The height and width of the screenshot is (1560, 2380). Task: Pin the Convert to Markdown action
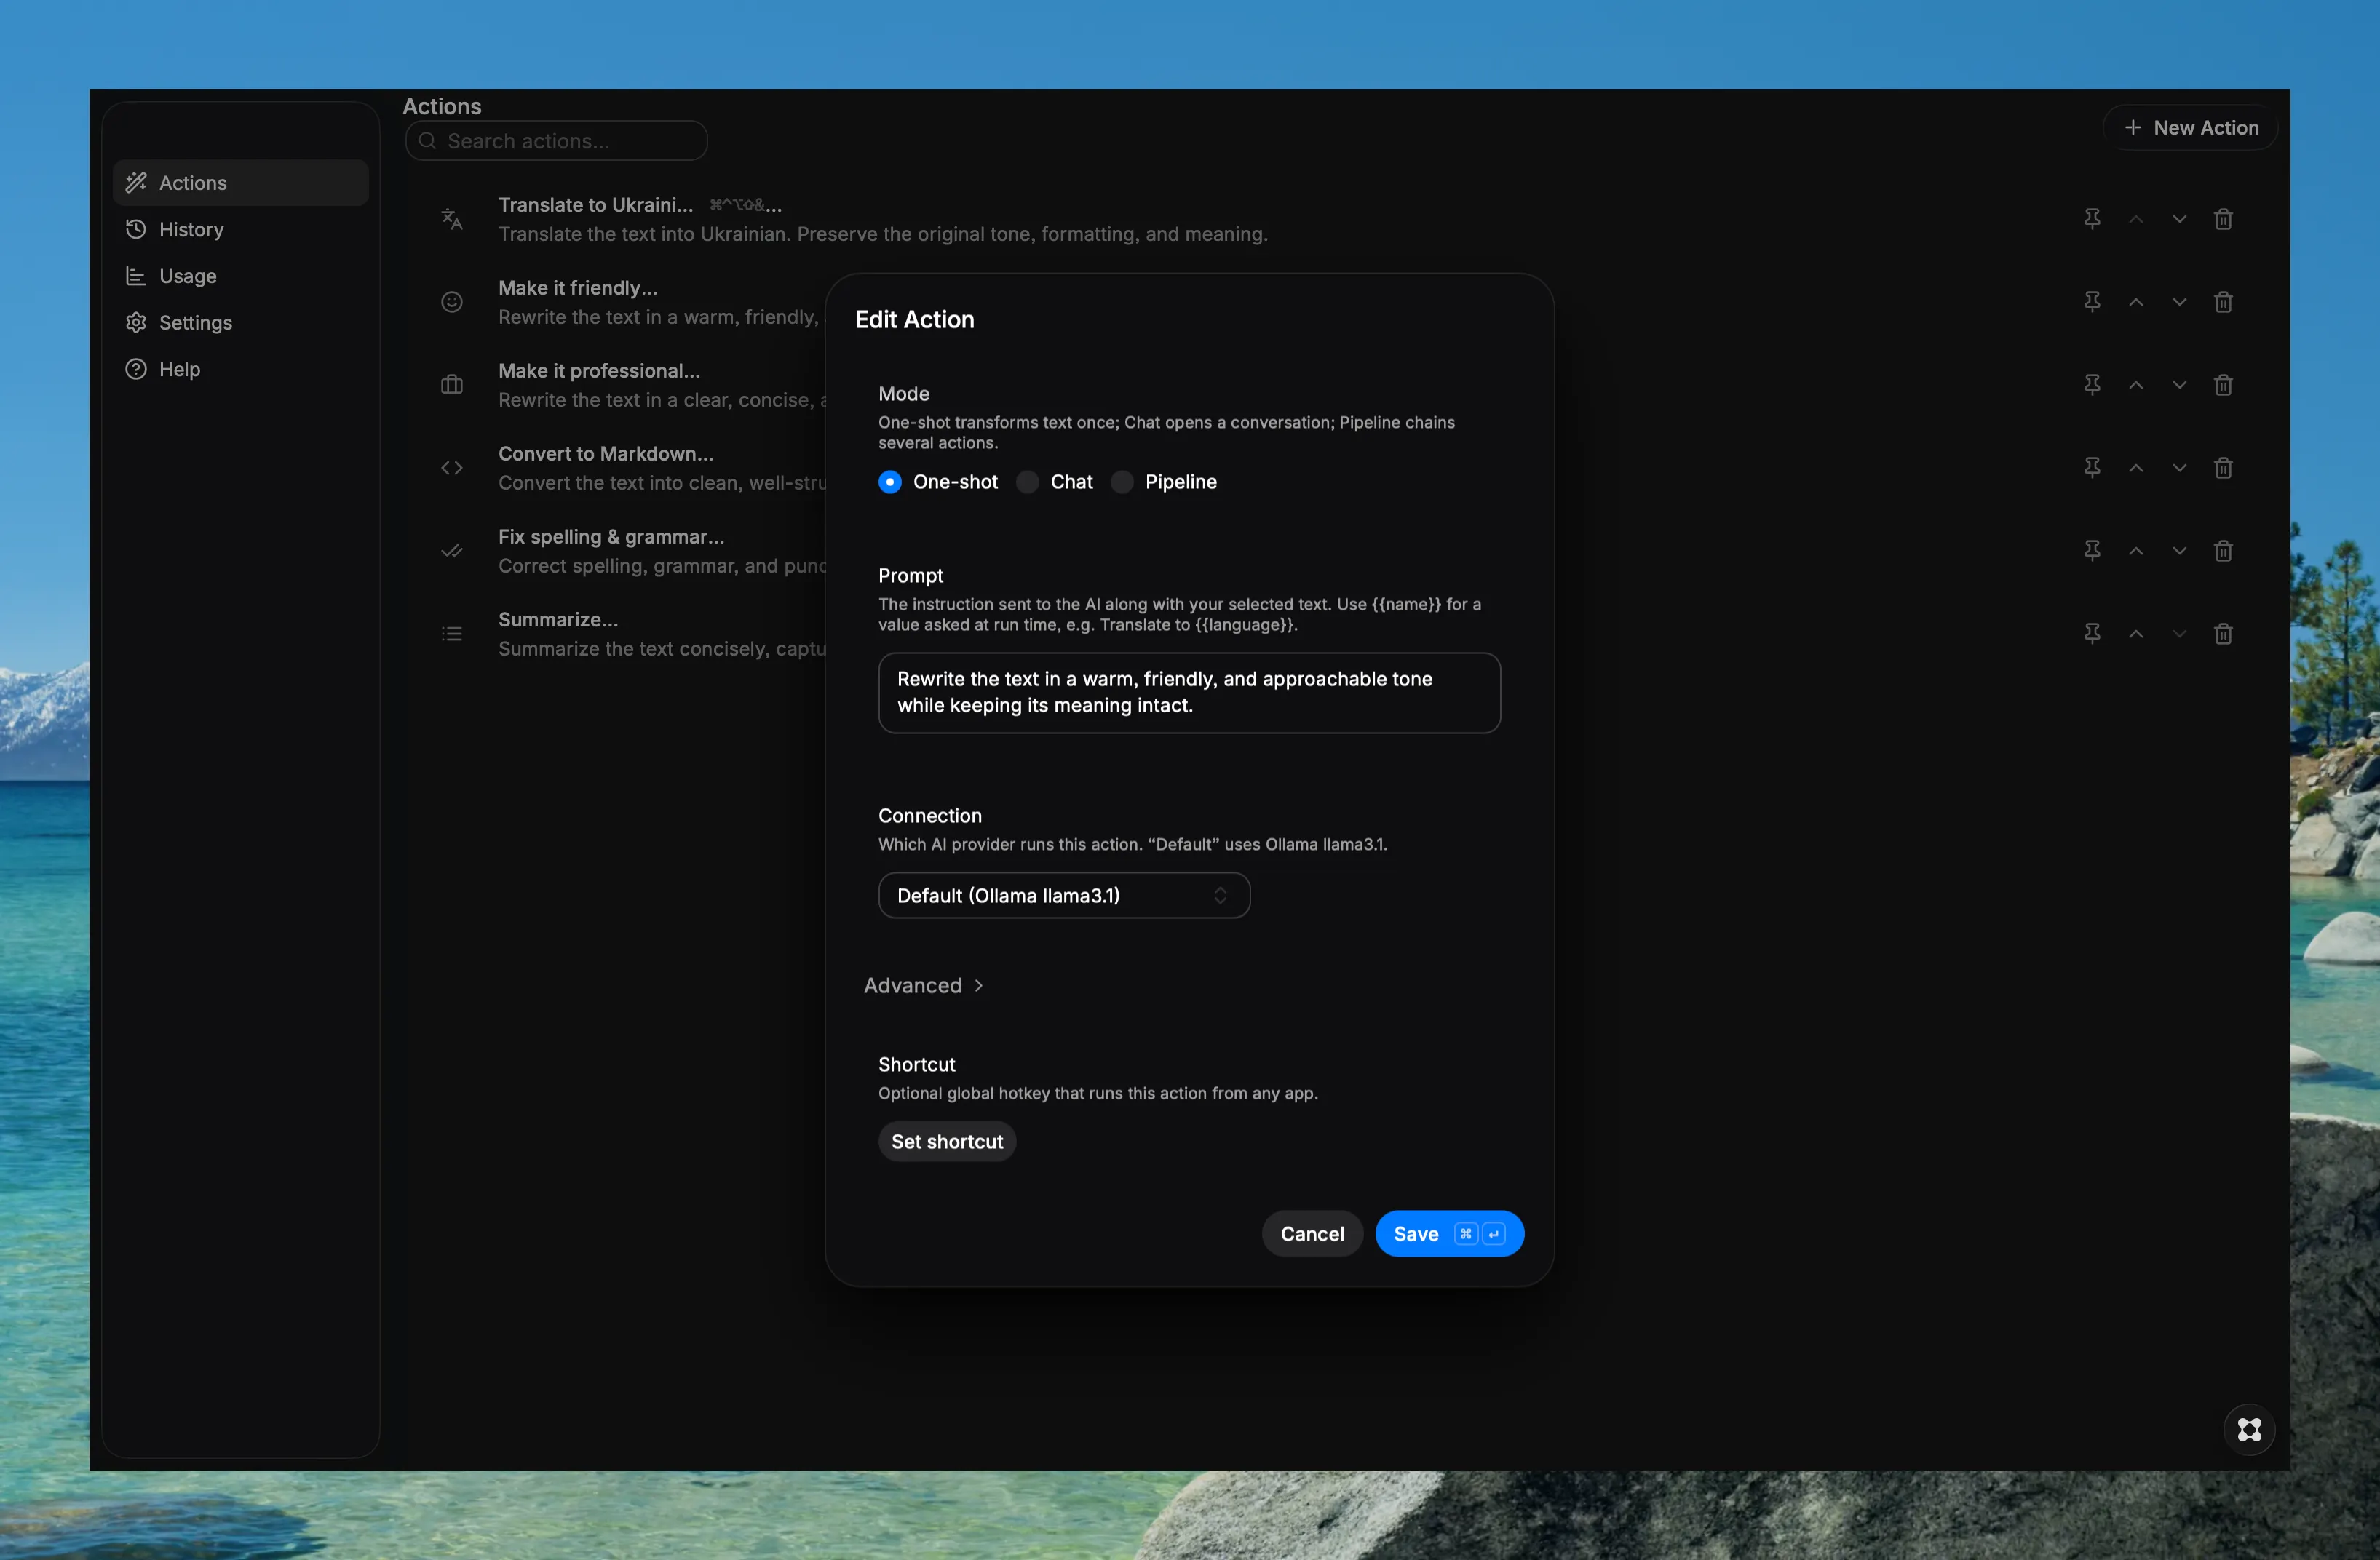2092,468
